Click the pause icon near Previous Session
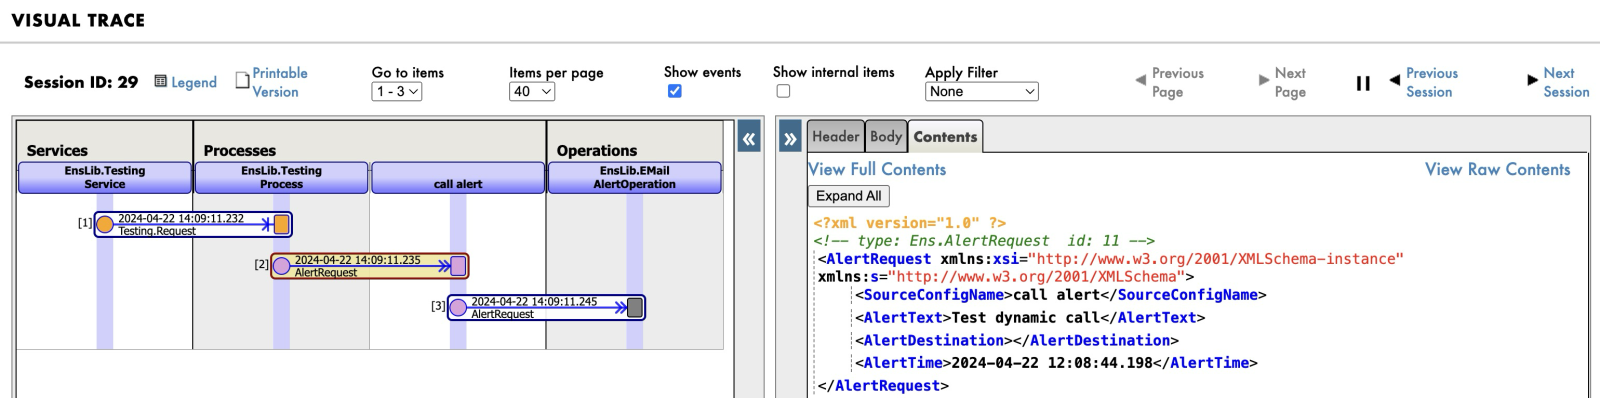The width and height of the screenshot is (1600, 398). pos(1363,83)
